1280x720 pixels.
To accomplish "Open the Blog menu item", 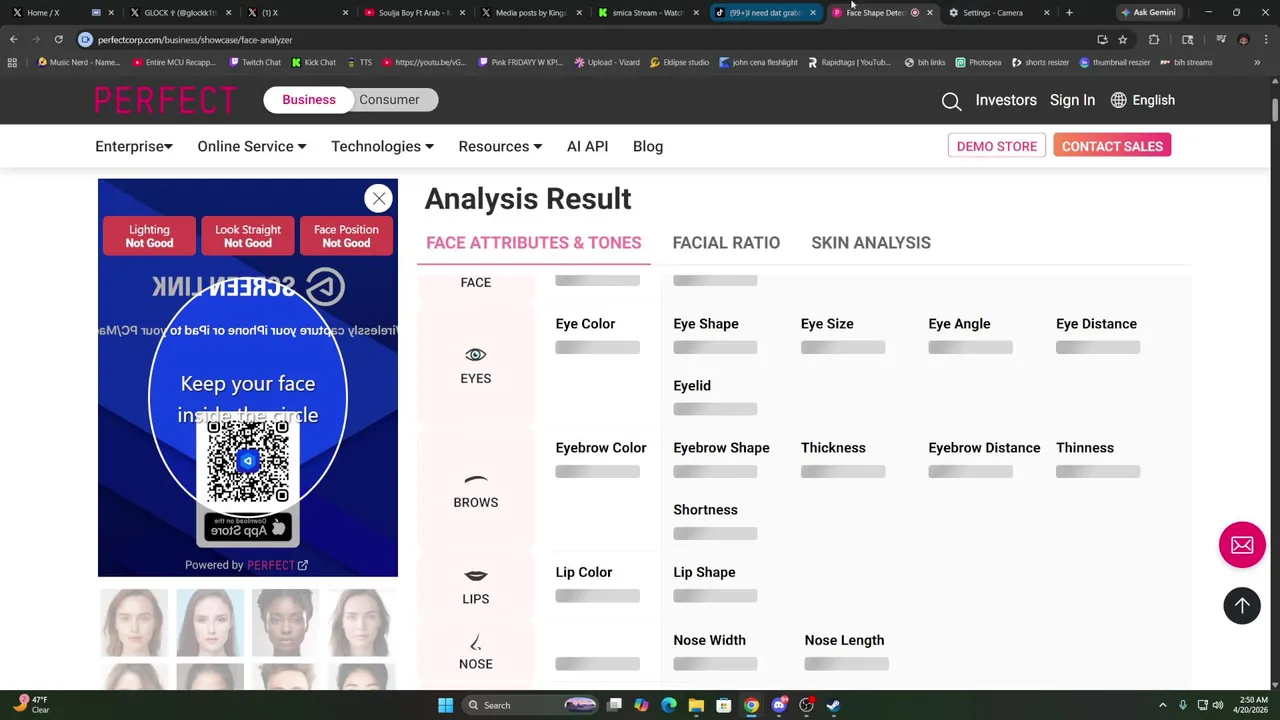I will 648,146.
